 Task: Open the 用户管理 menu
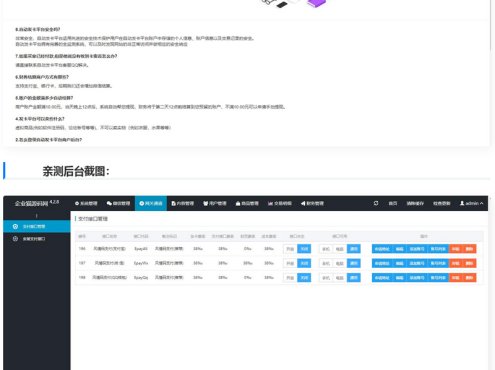click(x=215, y=203)
